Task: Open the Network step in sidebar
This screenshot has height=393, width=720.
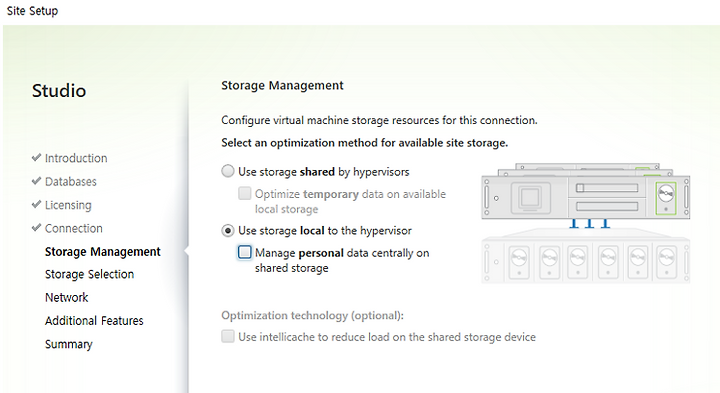Action: (67, 298)
